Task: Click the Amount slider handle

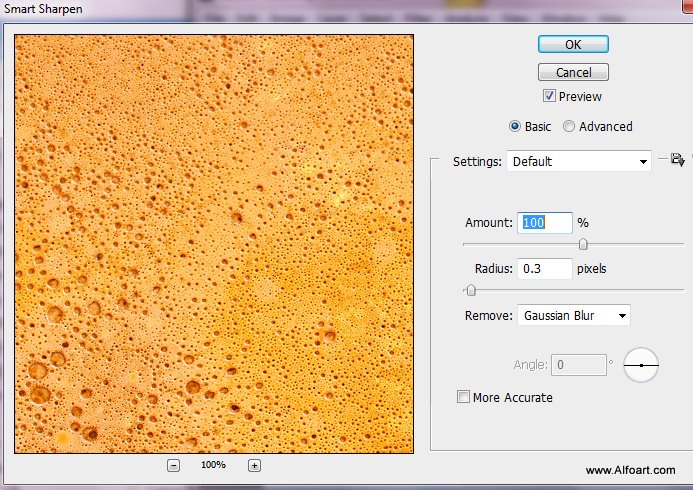Action: click(x=583, y=244)
